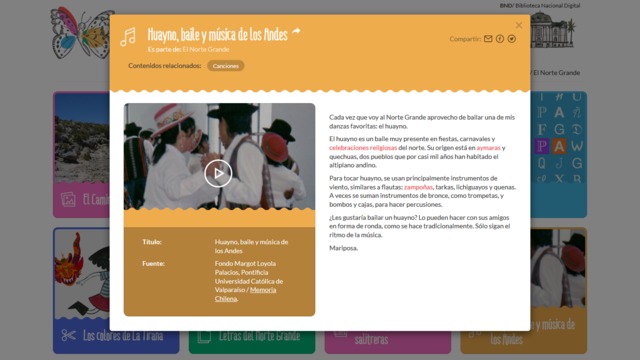Click the music note icon in the header
Screen dimensions: 640x360
point(128,37)
